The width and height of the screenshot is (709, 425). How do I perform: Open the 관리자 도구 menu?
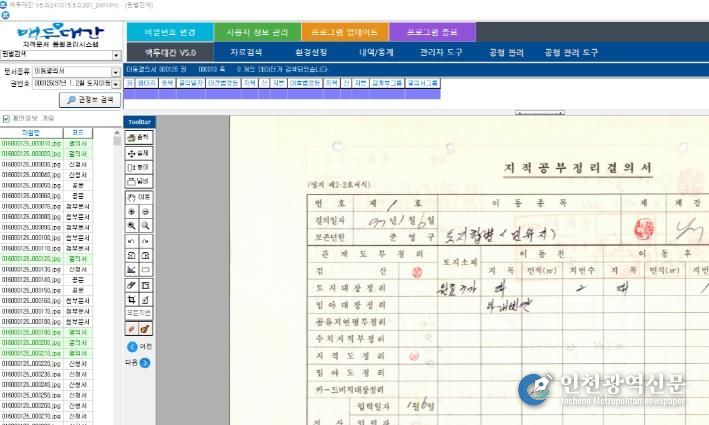tap(440, 52)
